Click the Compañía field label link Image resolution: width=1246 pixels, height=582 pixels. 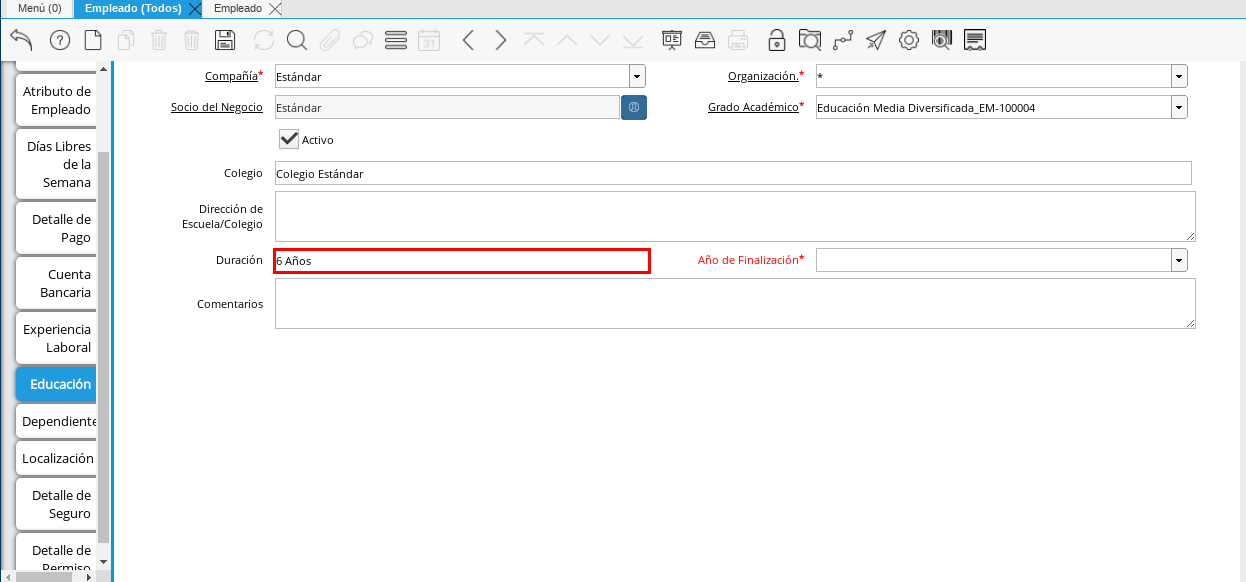(x=231, y=76)
